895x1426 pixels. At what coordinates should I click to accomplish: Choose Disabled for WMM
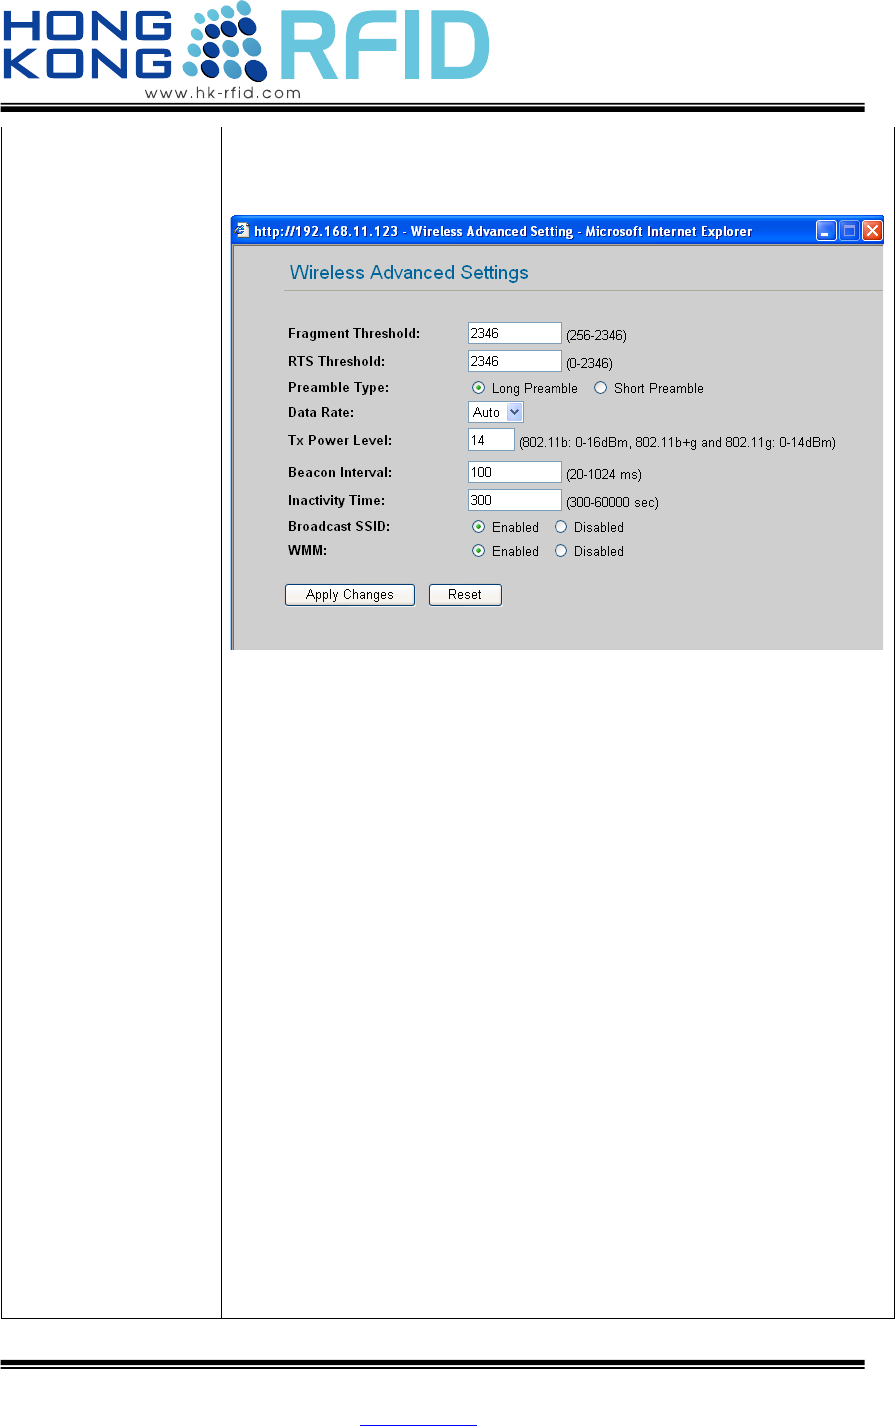point(561,551)
